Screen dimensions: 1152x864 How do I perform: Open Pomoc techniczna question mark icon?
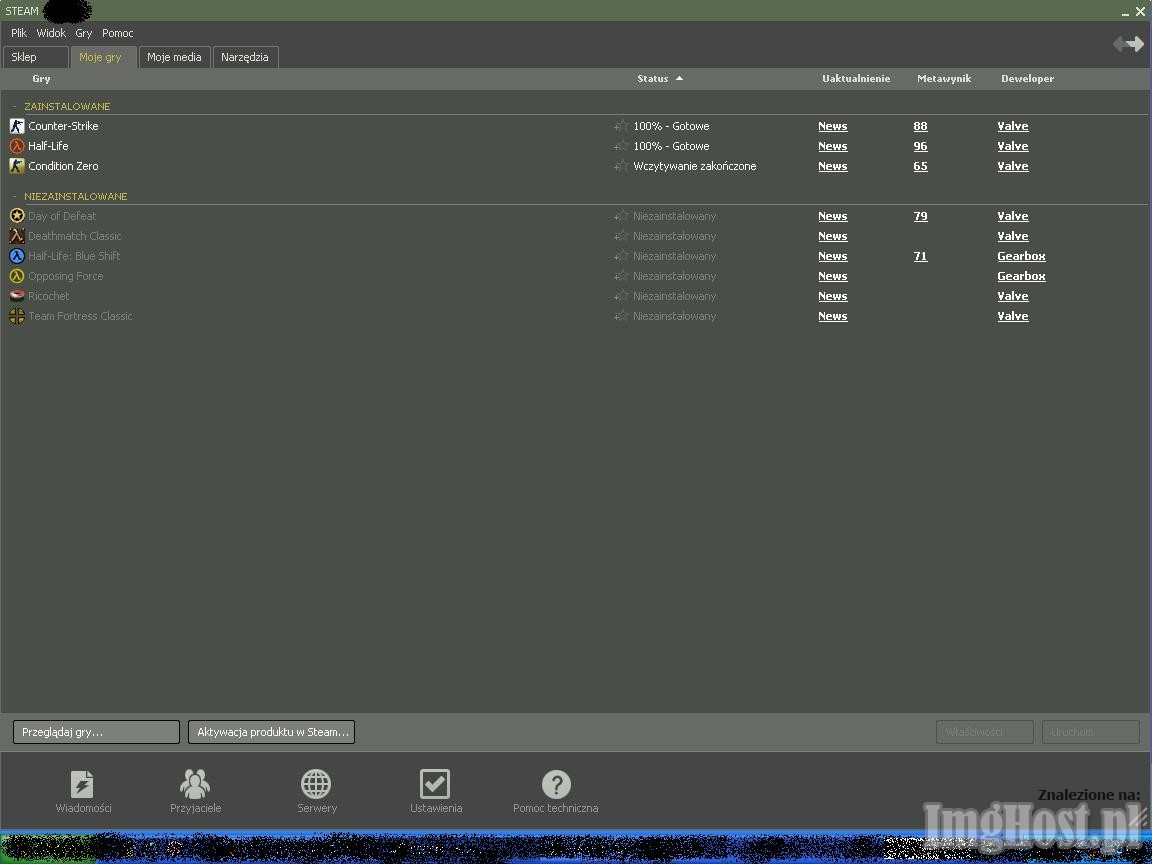(x=556, y=784)
